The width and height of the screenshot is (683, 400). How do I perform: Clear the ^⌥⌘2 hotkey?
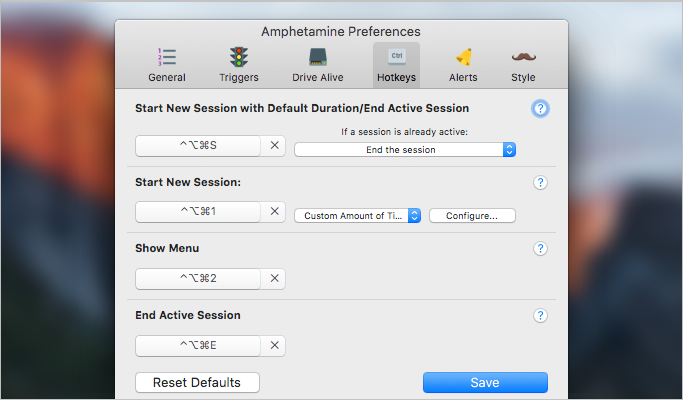[x=274, y=278]
